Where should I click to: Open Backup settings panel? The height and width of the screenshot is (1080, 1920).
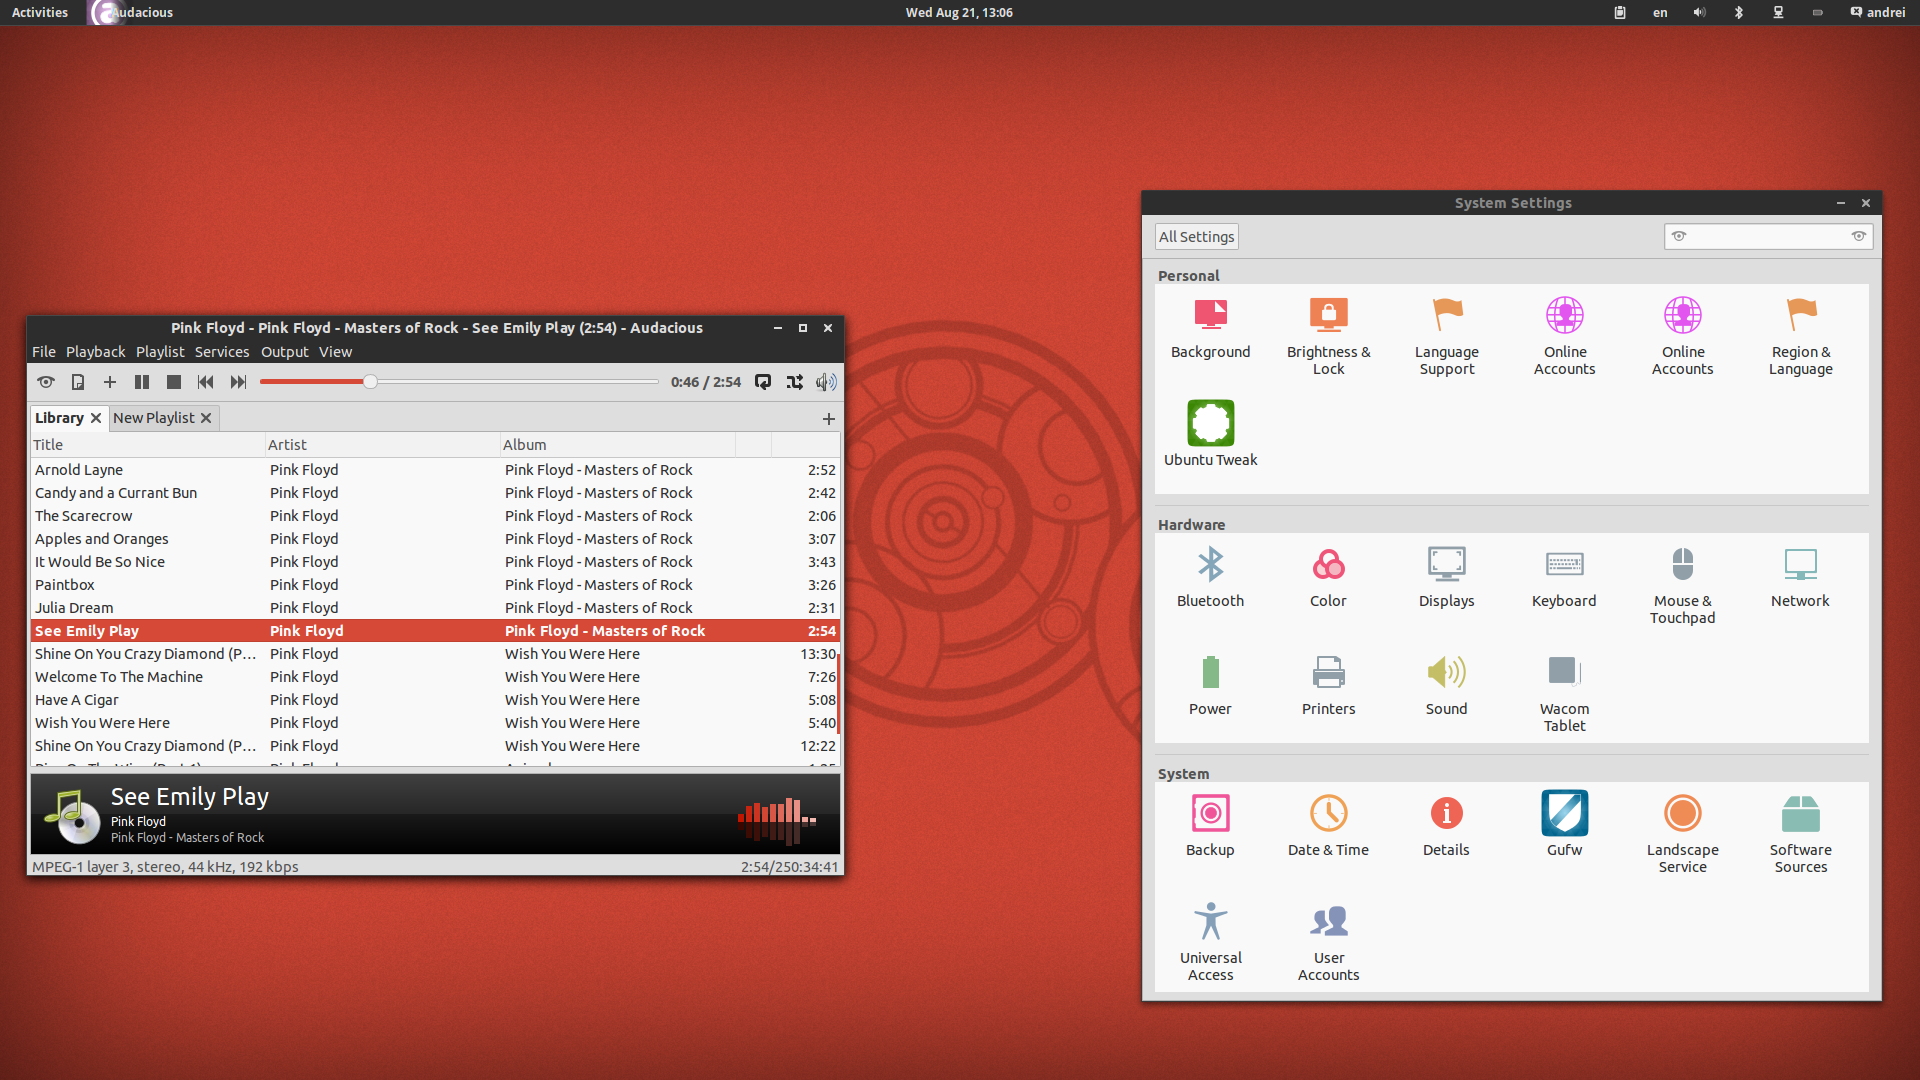[1211, 827]
